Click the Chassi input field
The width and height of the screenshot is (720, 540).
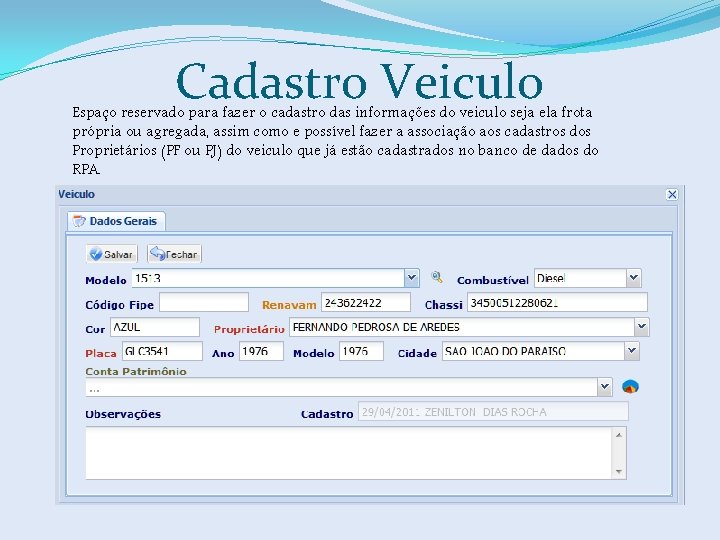click(557, 303)
